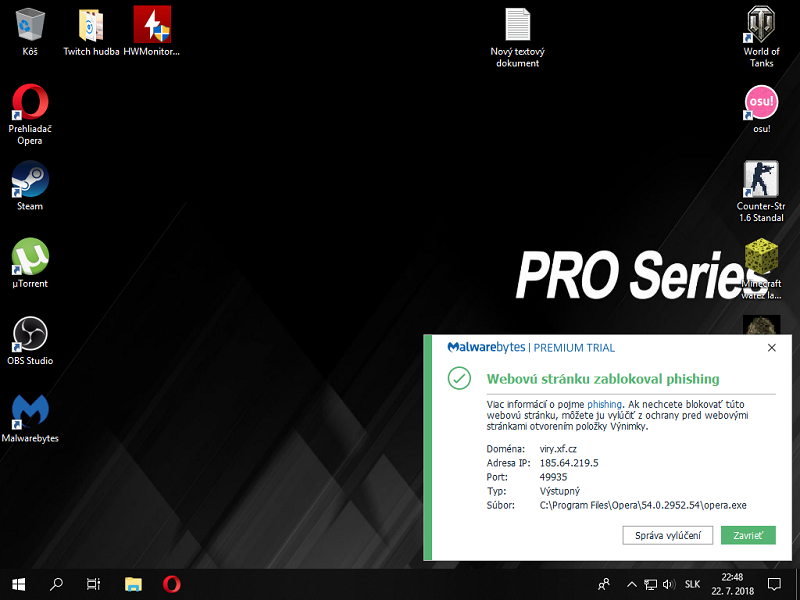Click the desktop icon under Minecraft

[x=761, y=325]
